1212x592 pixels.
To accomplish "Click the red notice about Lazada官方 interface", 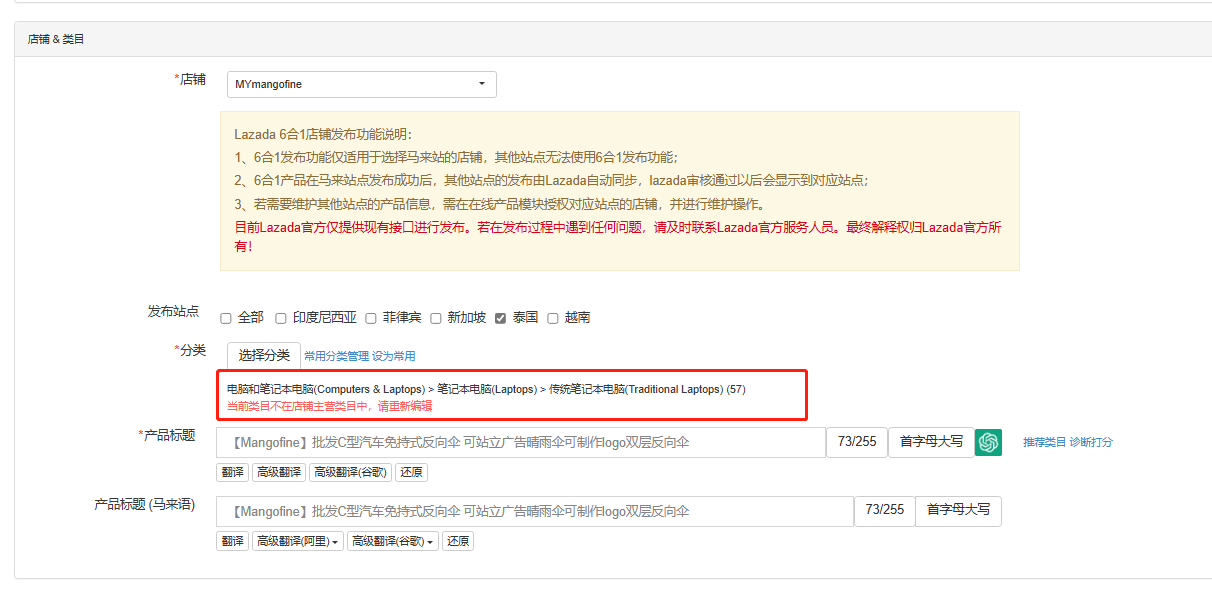I will pos(618,236).
